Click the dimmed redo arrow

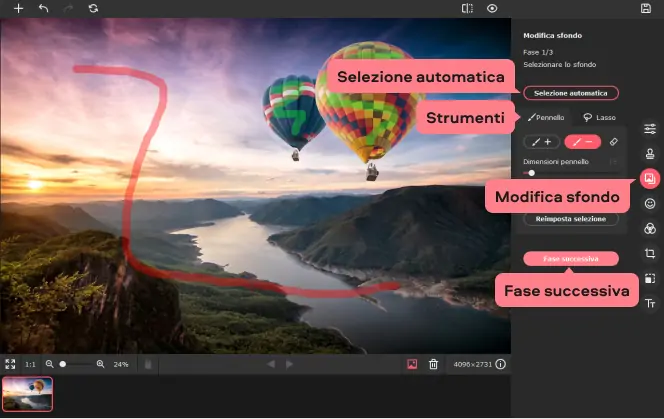68,8
